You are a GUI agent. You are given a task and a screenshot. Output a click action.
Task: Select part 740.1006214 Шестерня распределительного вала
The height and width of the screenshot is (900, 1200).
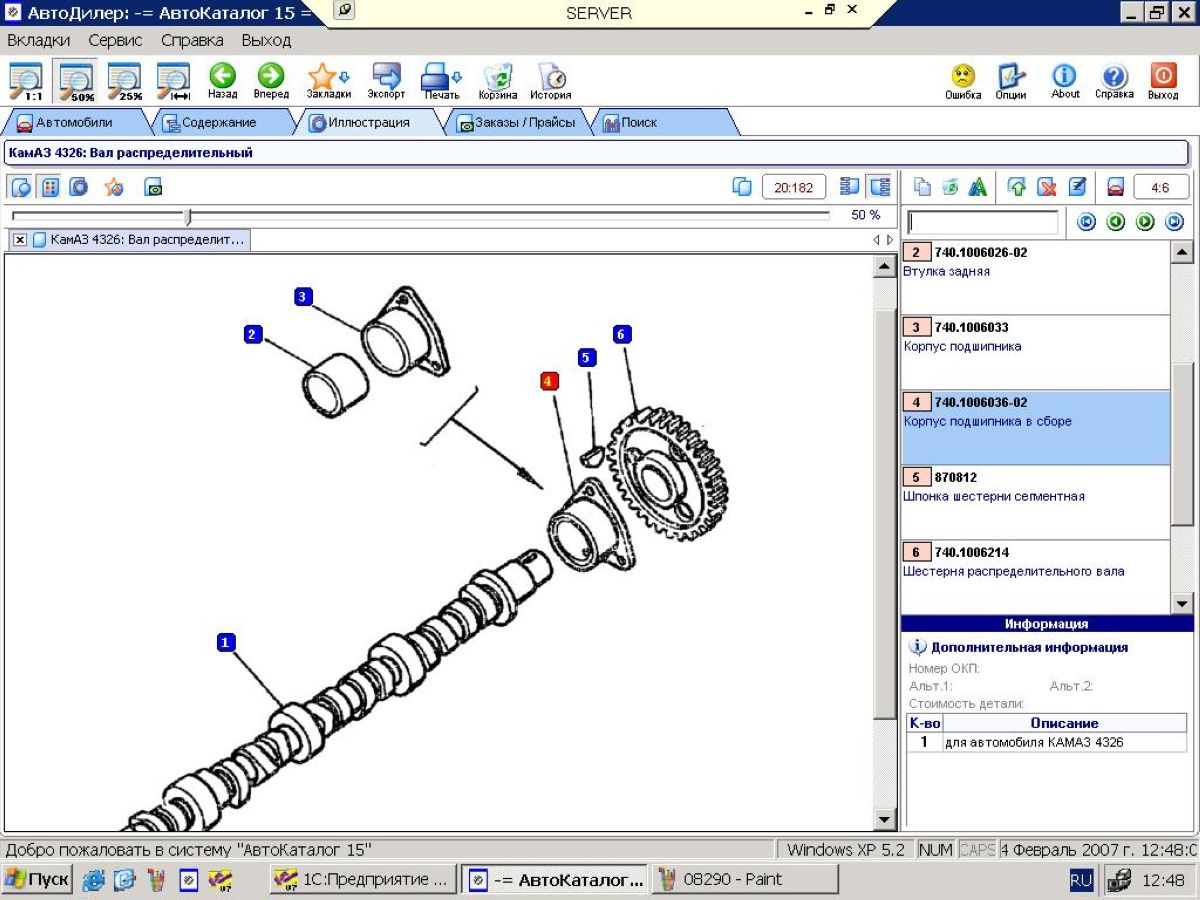1035,578
